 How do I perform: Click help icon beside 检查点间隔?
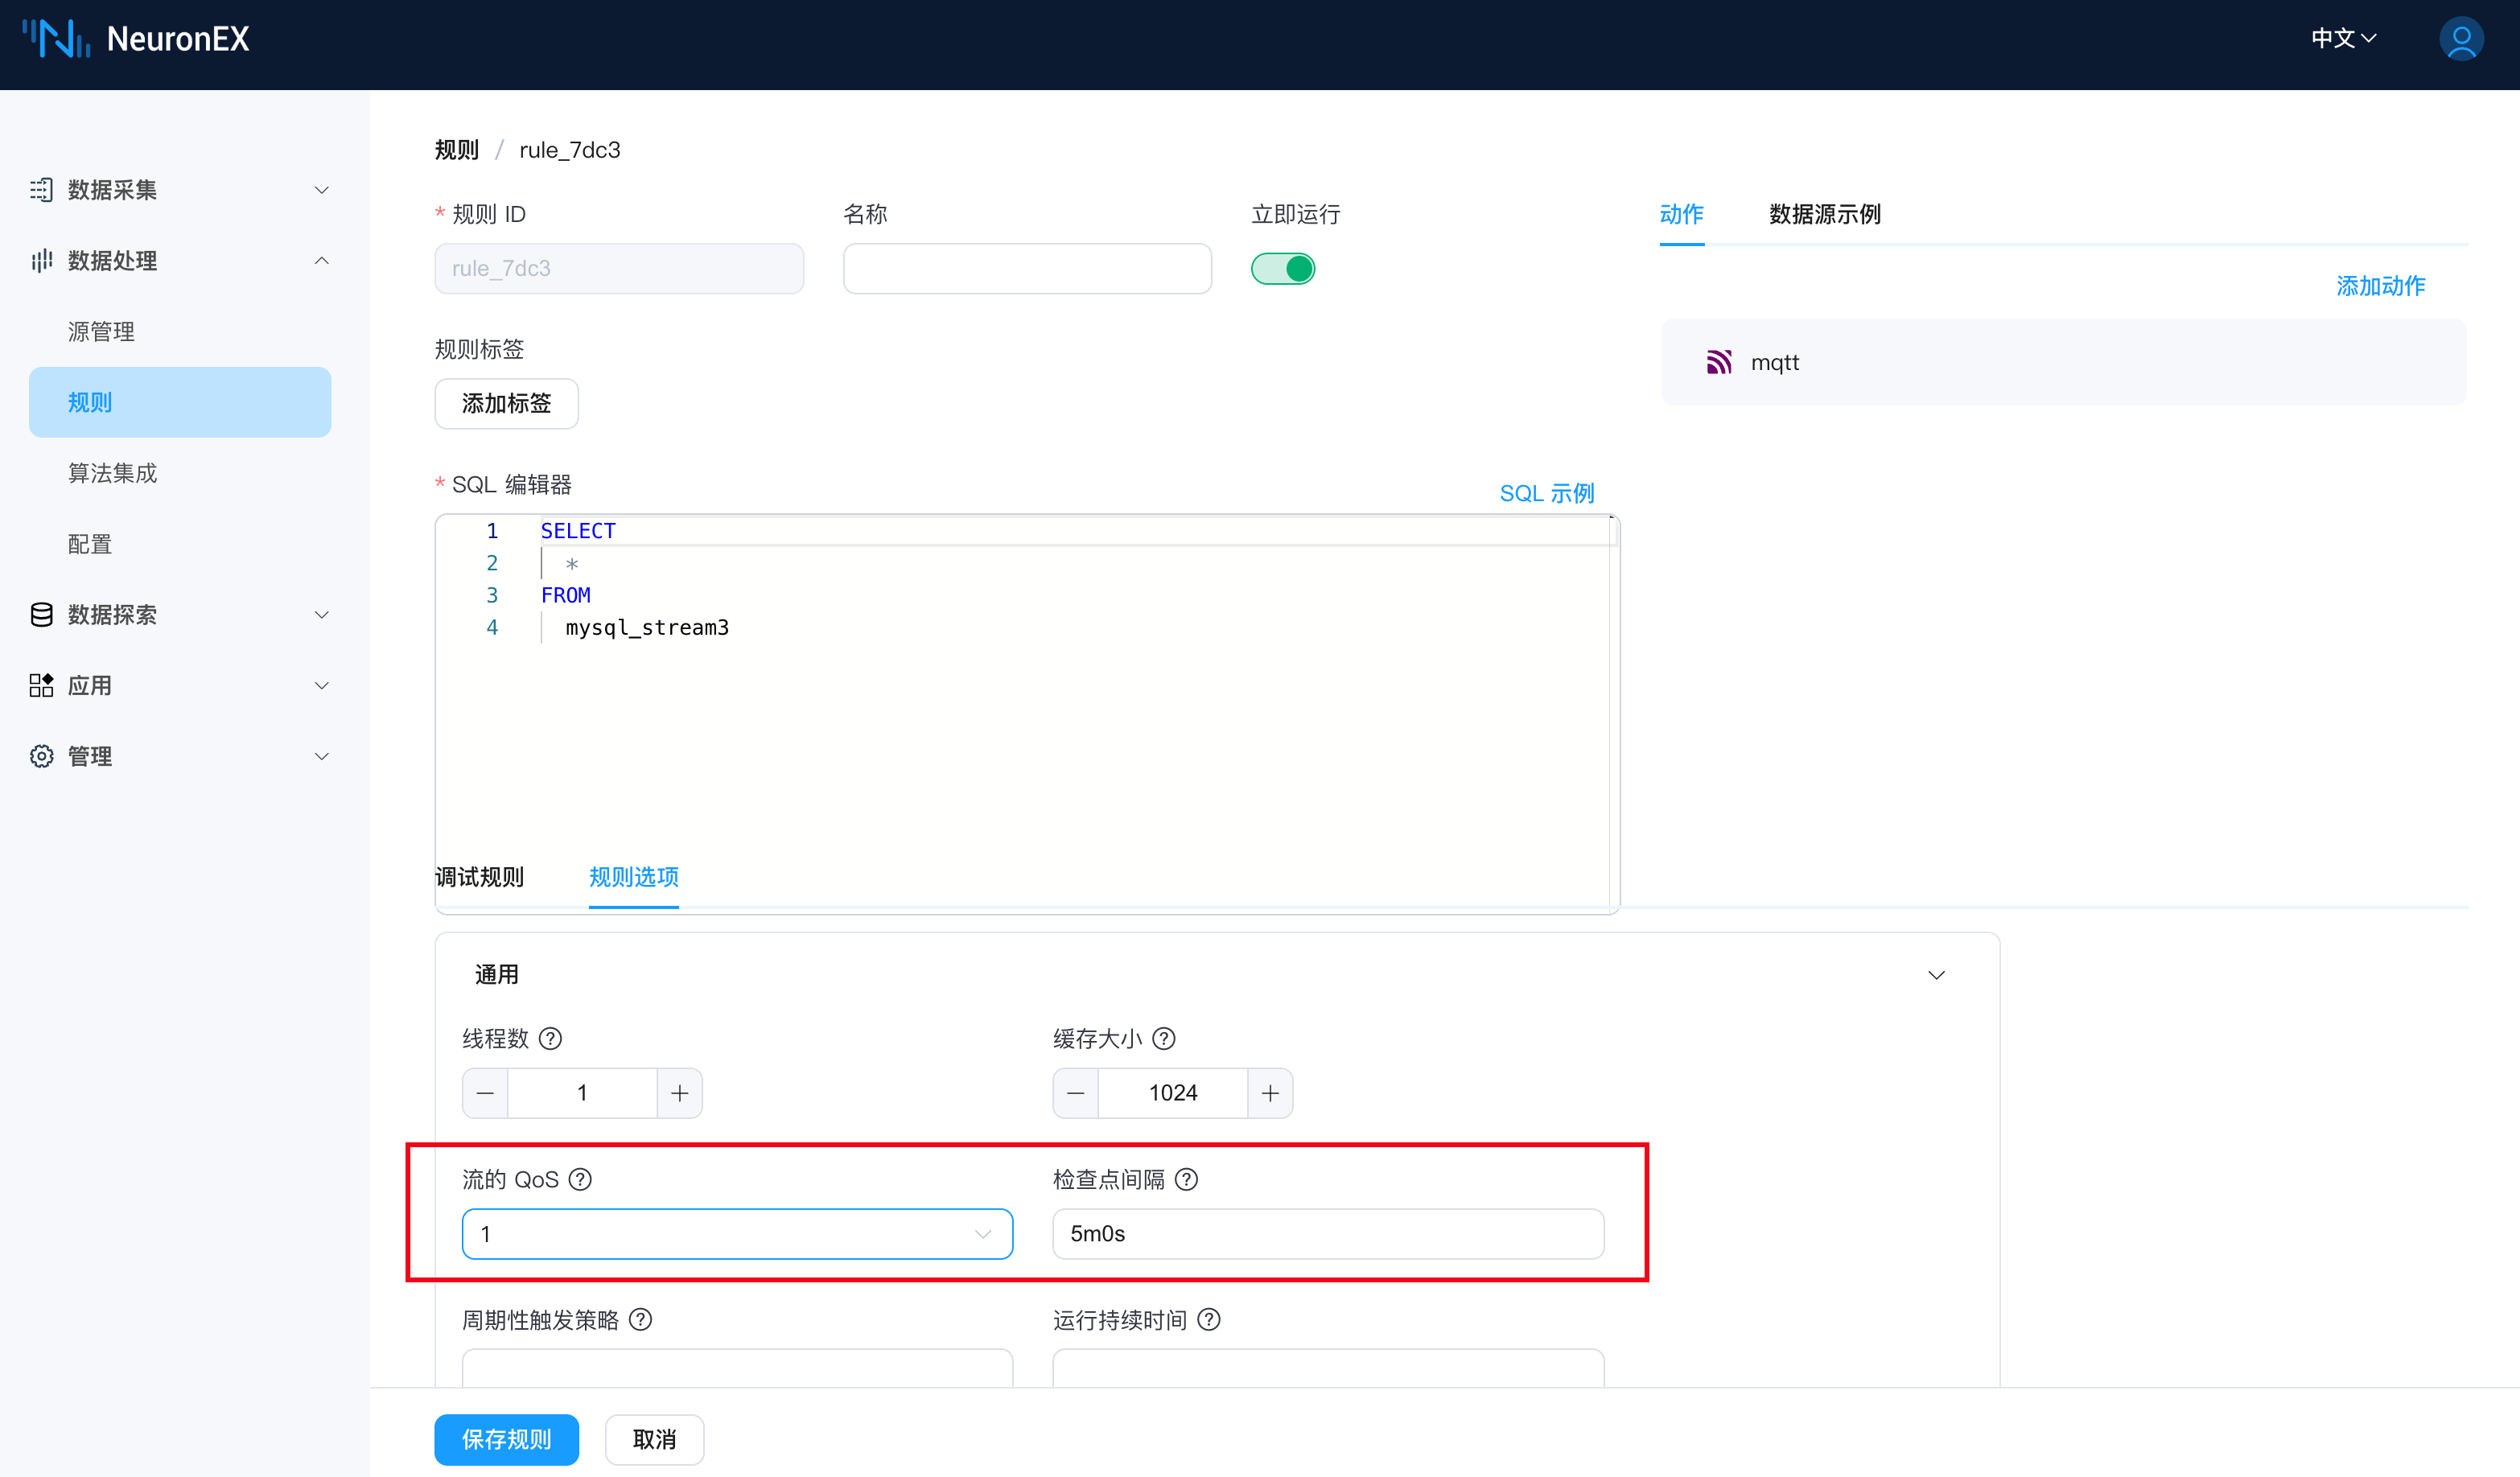click(1186, 1180)
